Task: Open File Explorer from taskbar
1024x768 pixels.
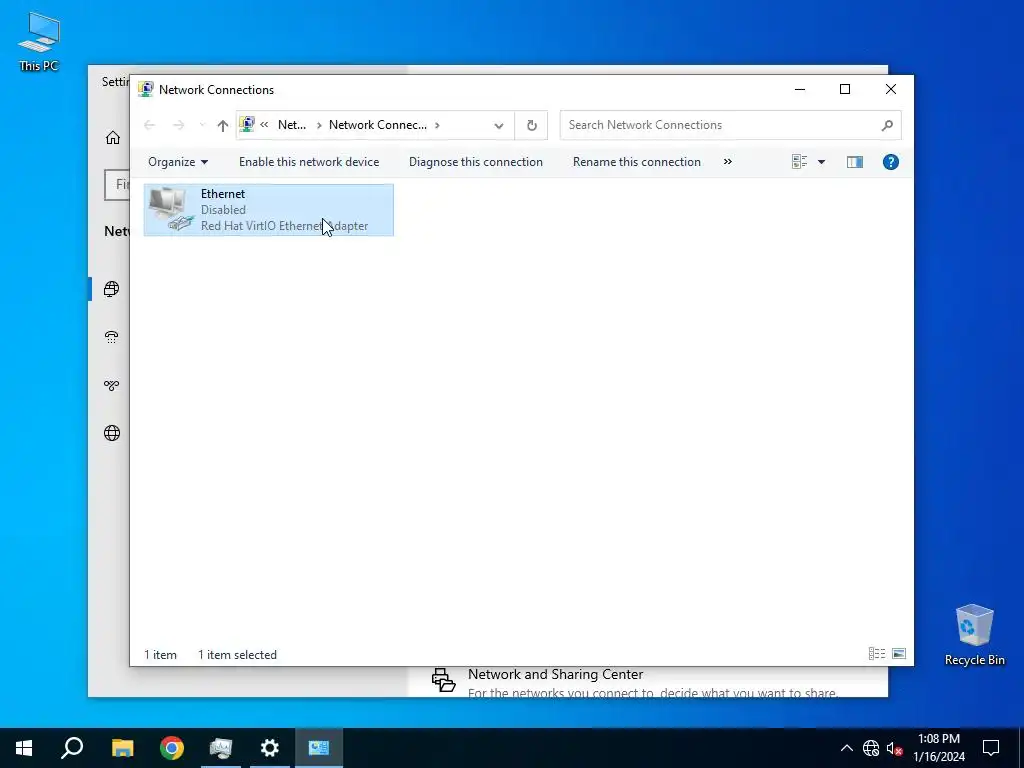Action: click(122, 748)
